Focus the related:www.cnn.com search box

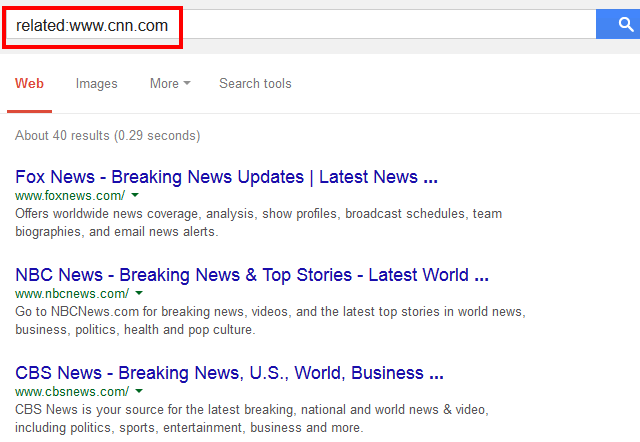[300, 24]
